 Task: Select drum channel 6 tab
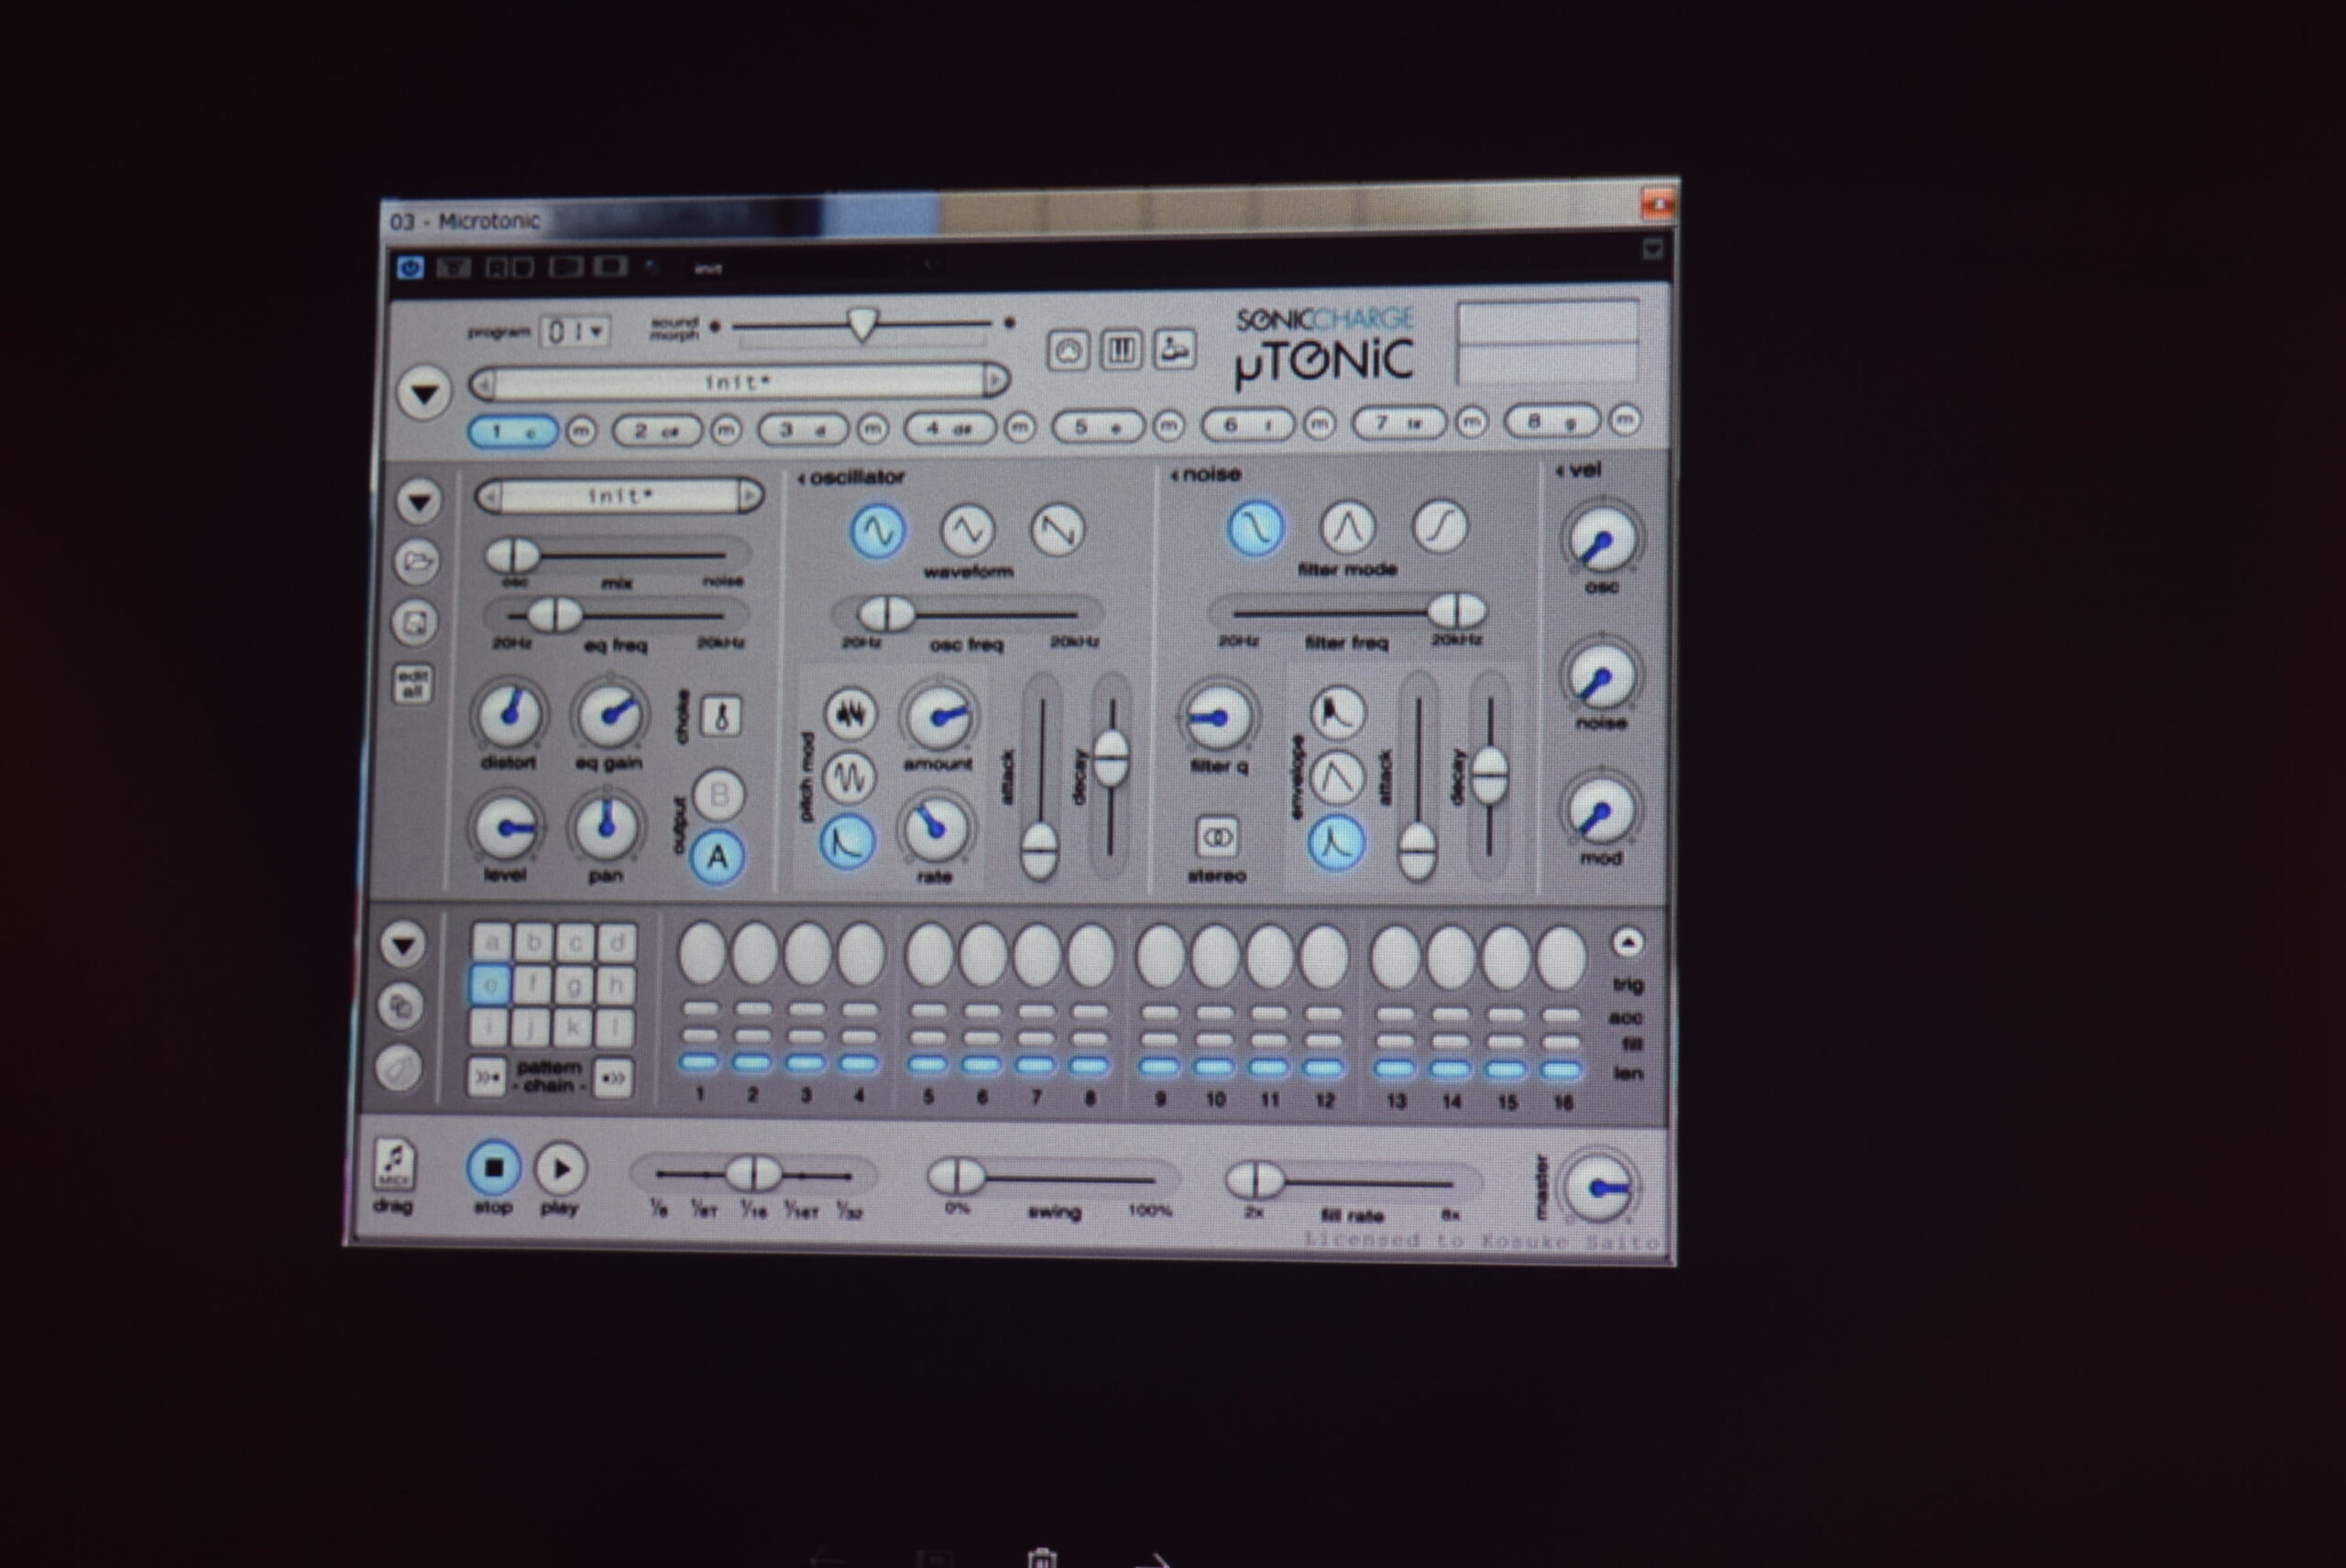pos(1247,425)
